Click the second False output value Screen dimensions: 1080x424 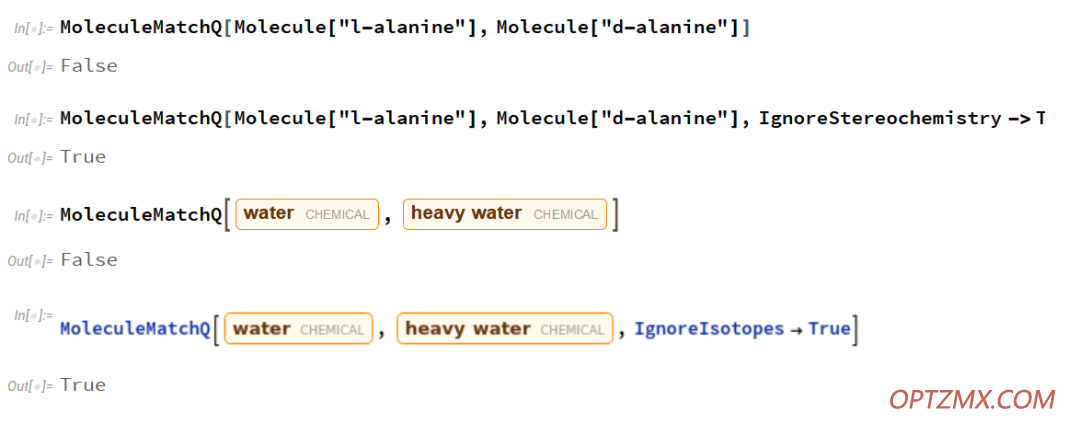pyautogui.click(x=89, y=259)
